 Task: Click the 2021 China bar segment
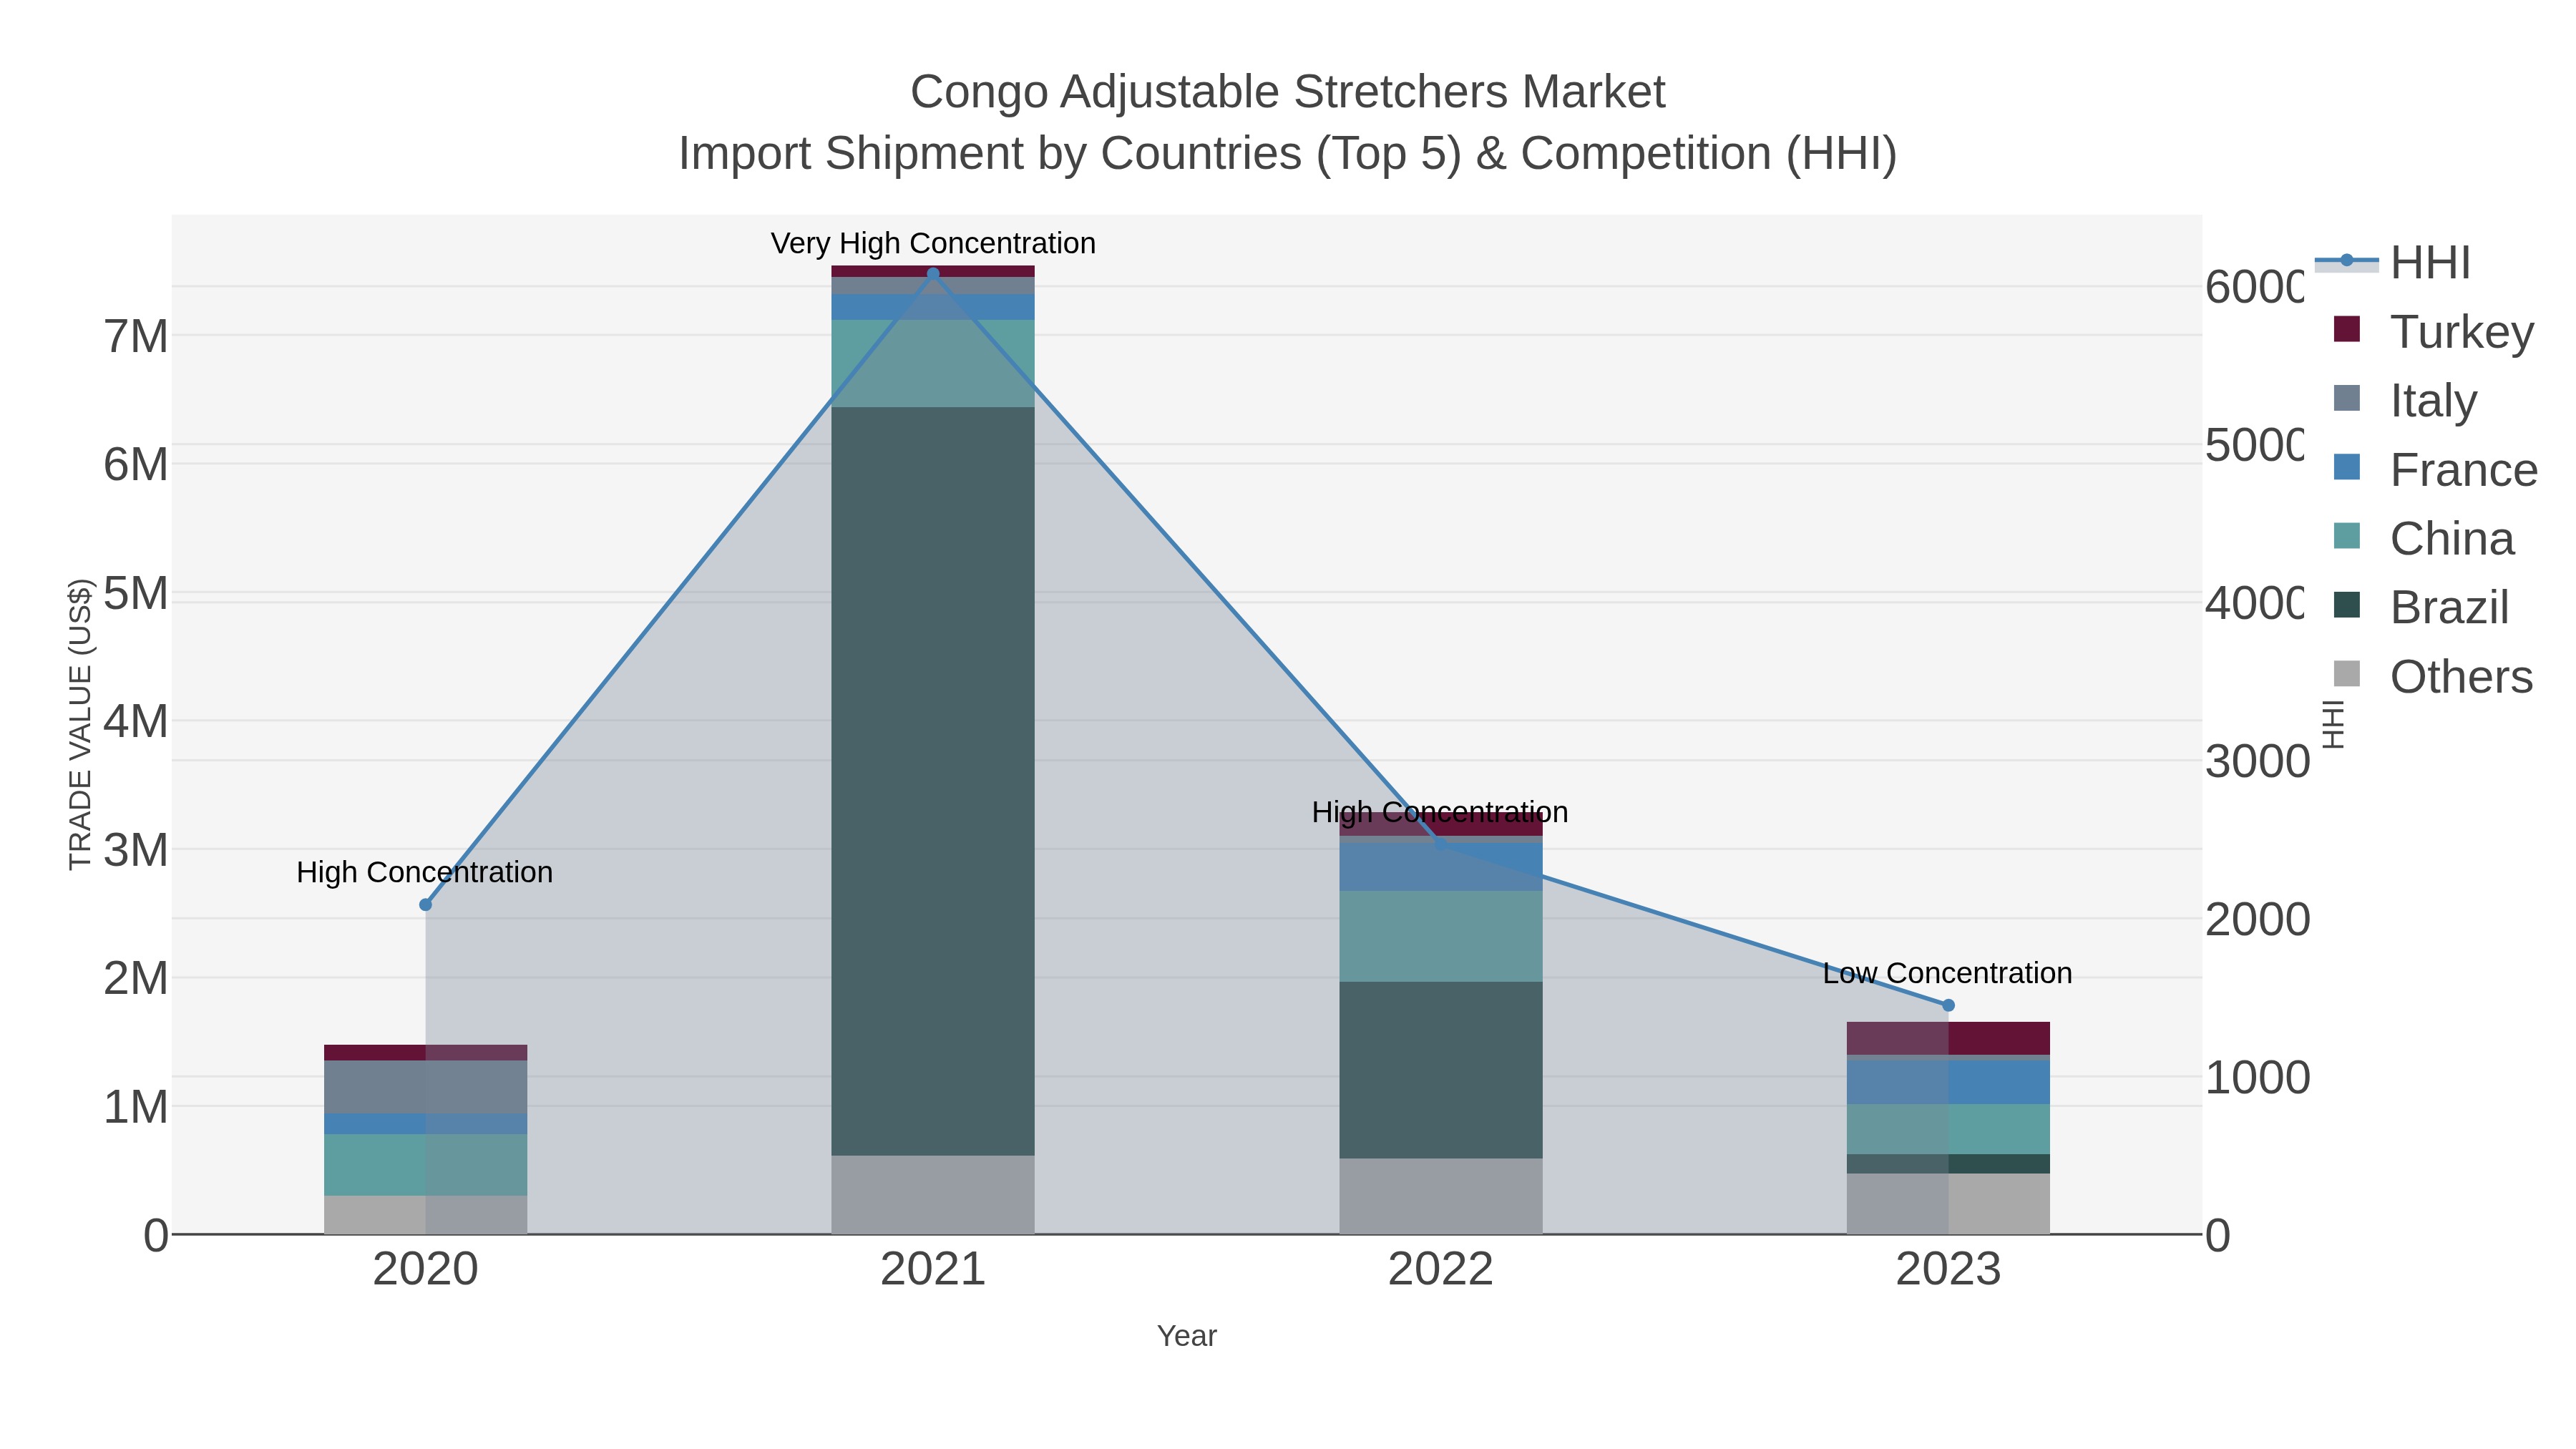click(933, 364)
